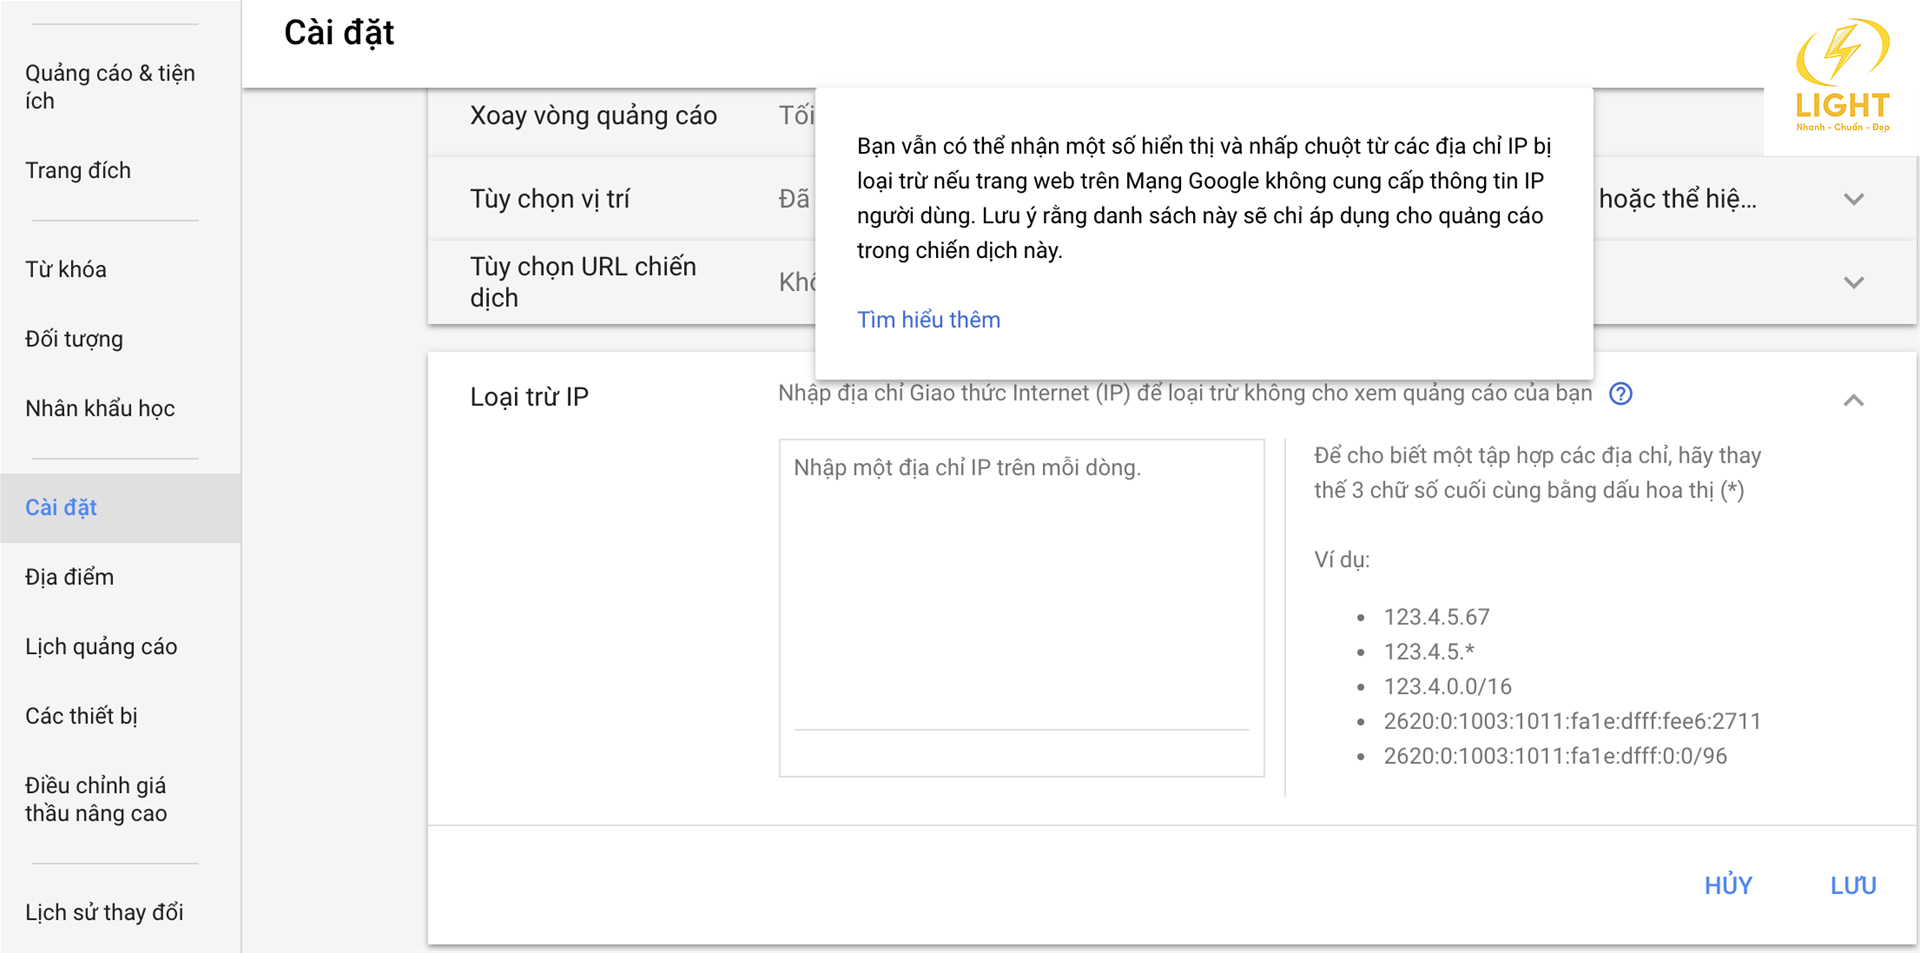The width and height of the screenshot is (1920, 953).
Task: Open Nhân khẩu học in sidebar
Action: pyautogui.click(x=100, y=409)
